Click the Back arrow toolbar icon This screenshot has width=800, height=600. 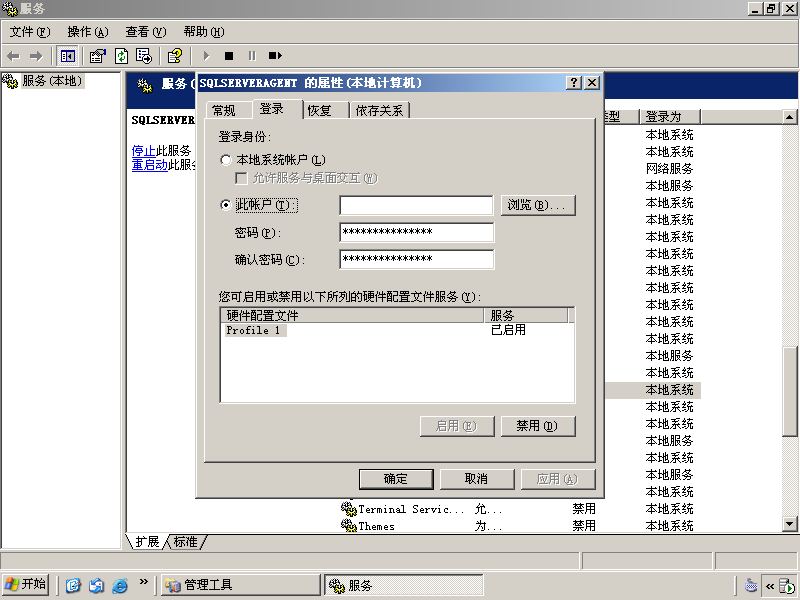click(x=13, y=56)
